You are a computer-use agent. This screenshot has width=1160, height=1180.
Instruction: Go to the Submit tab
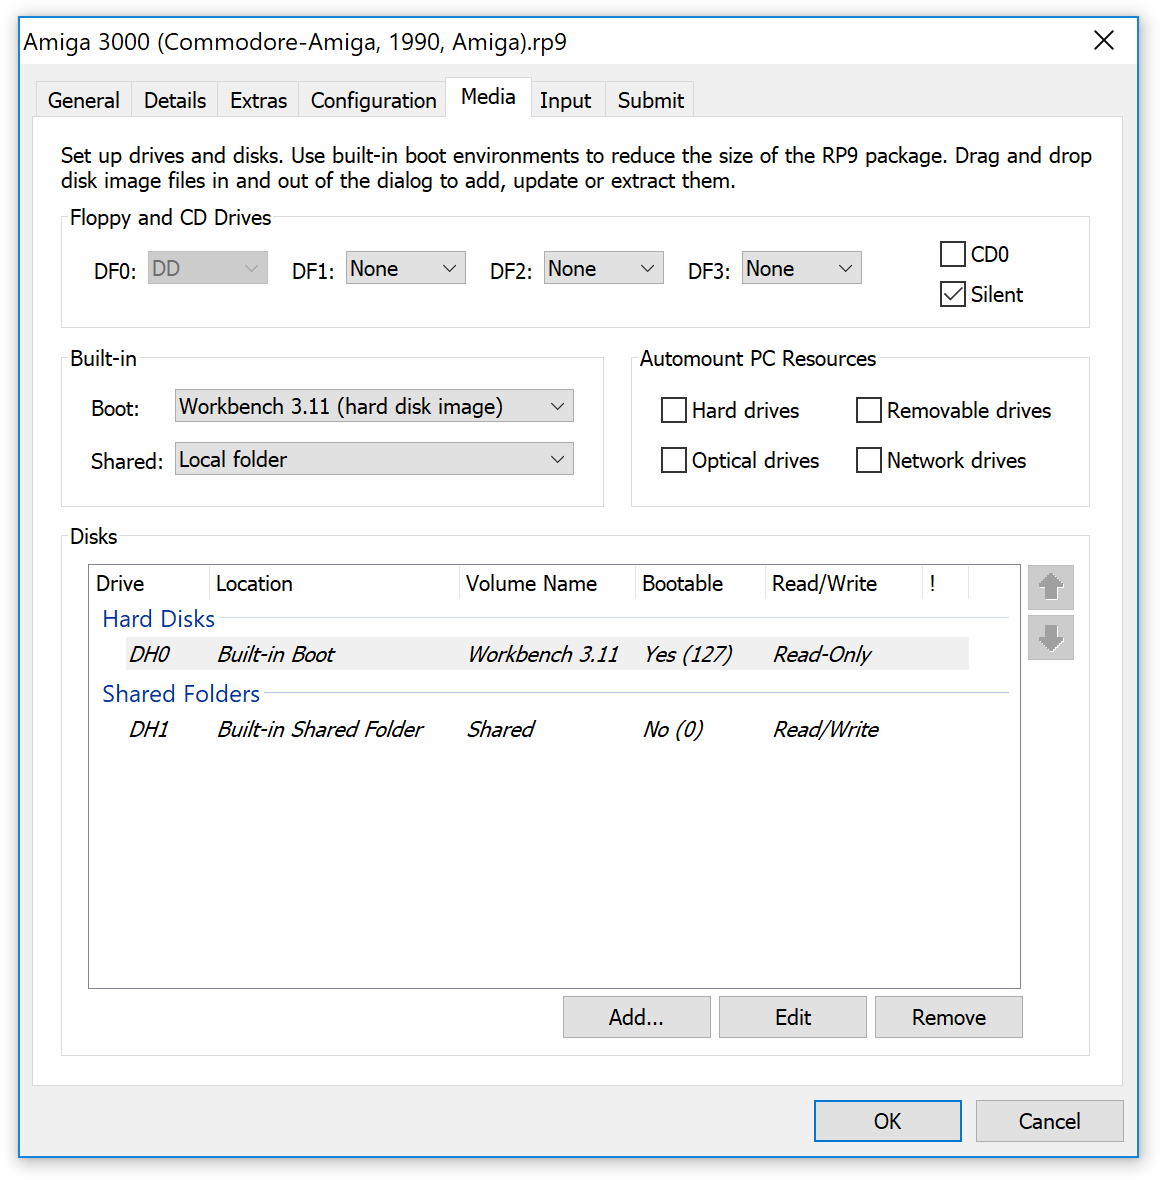pos(650,100)
